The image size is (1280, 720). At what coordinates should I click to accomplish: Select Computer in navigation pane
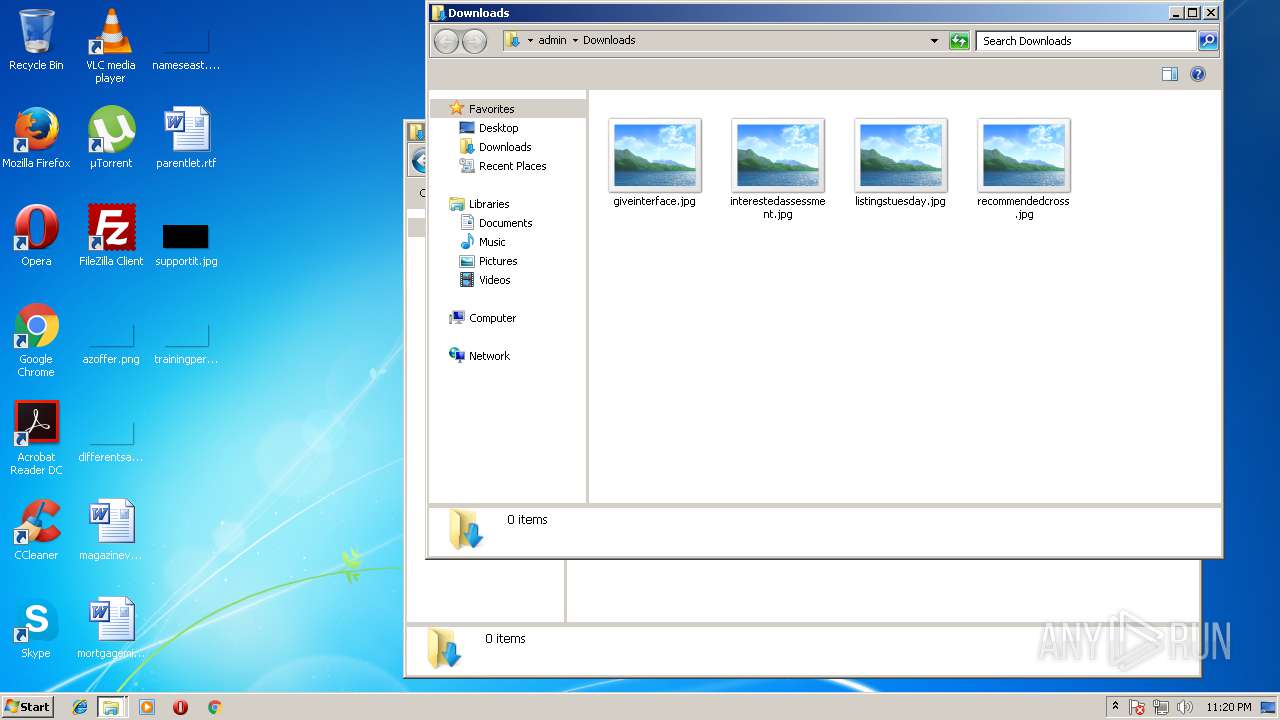pyautogui.click(x=492, y=318)
